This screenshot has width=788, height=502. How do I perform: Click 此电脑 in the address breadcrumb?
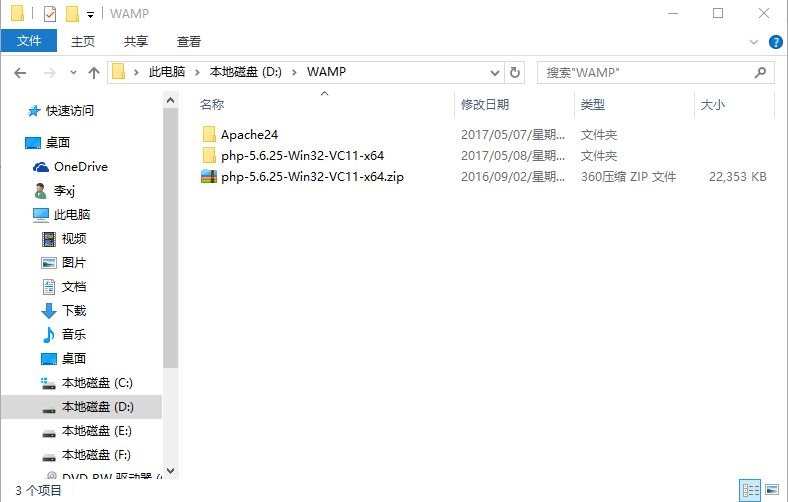coord(167,72)
